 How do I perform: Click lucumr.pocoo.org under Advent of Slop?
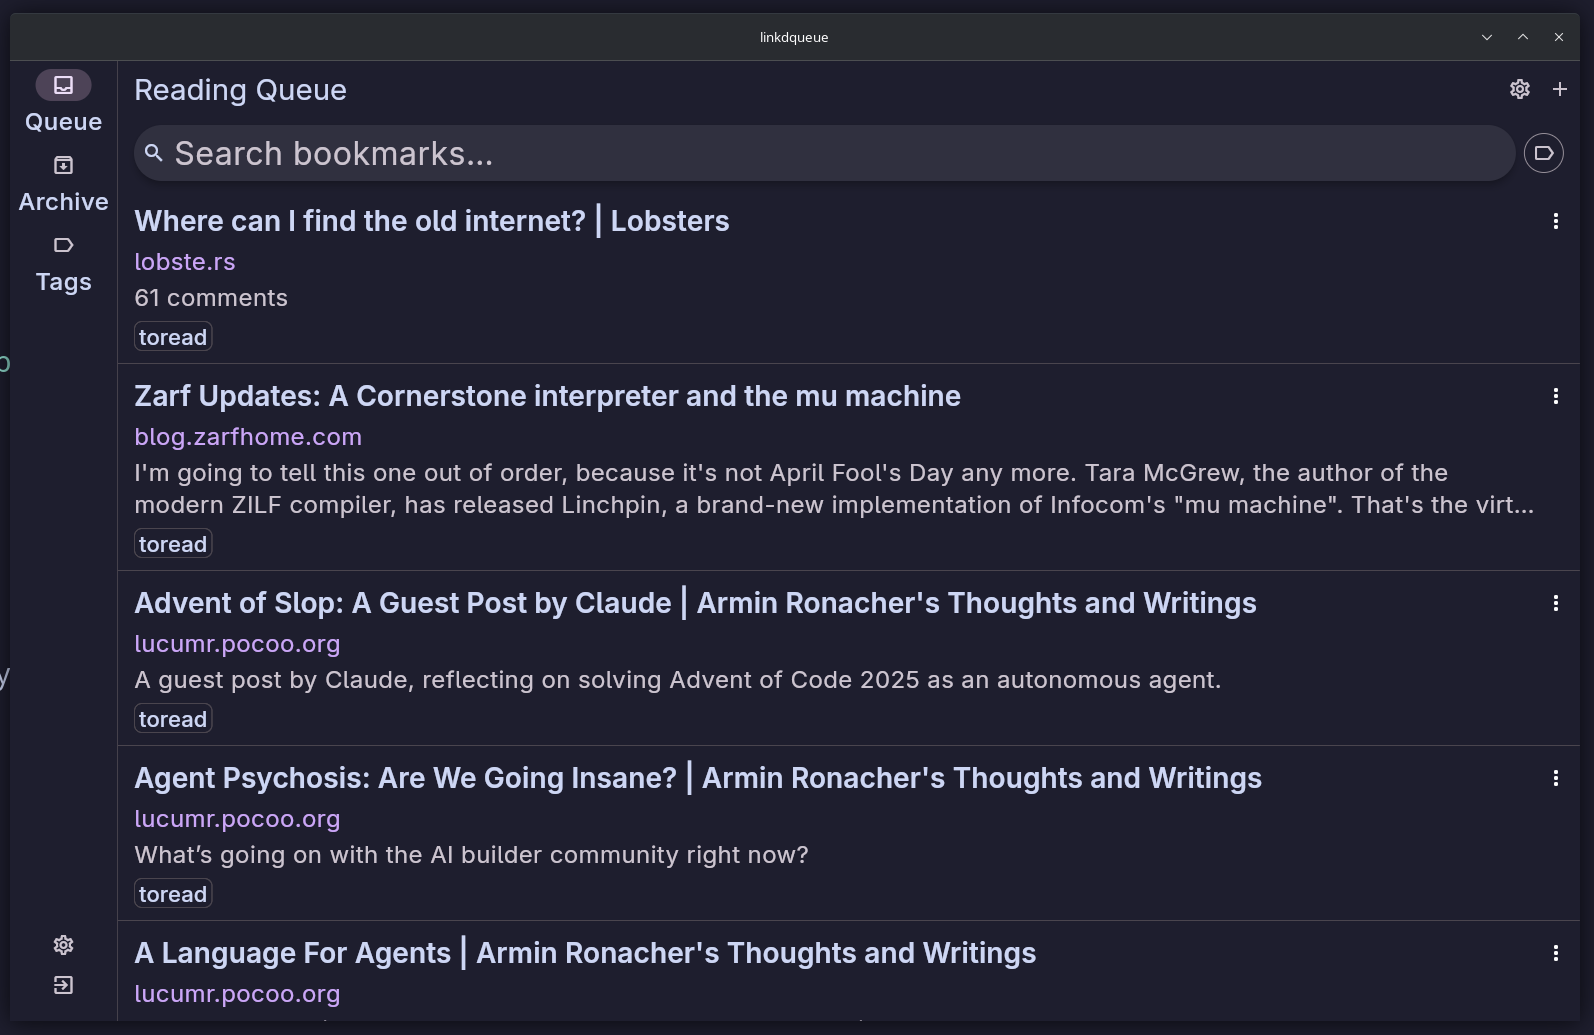click(237, 644)
